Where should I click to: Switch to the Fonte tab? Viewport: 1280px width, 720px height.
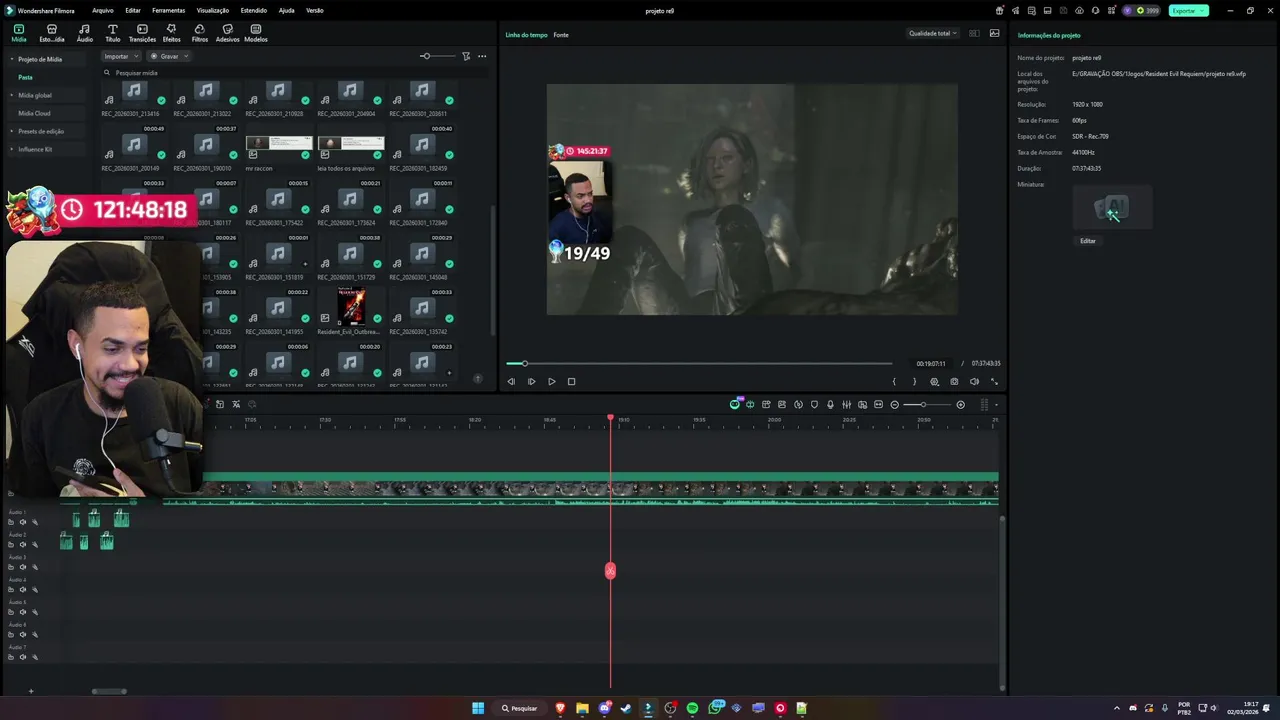[x=561, y=34]
